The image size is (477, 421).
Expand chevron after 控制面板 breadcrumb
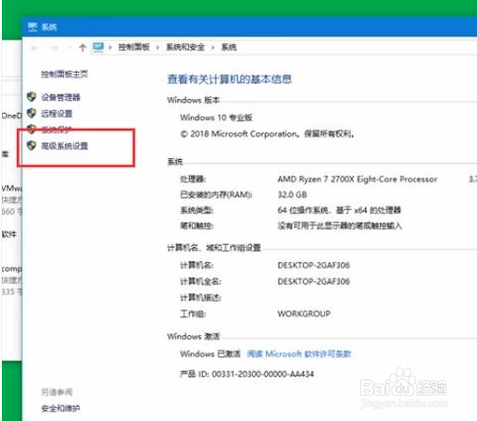(158, 48)
